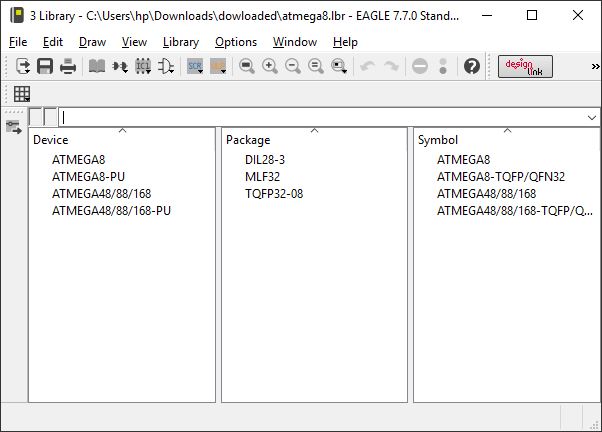
Task: Run a script via SCR icon
Action: click(x=195, y=66)
